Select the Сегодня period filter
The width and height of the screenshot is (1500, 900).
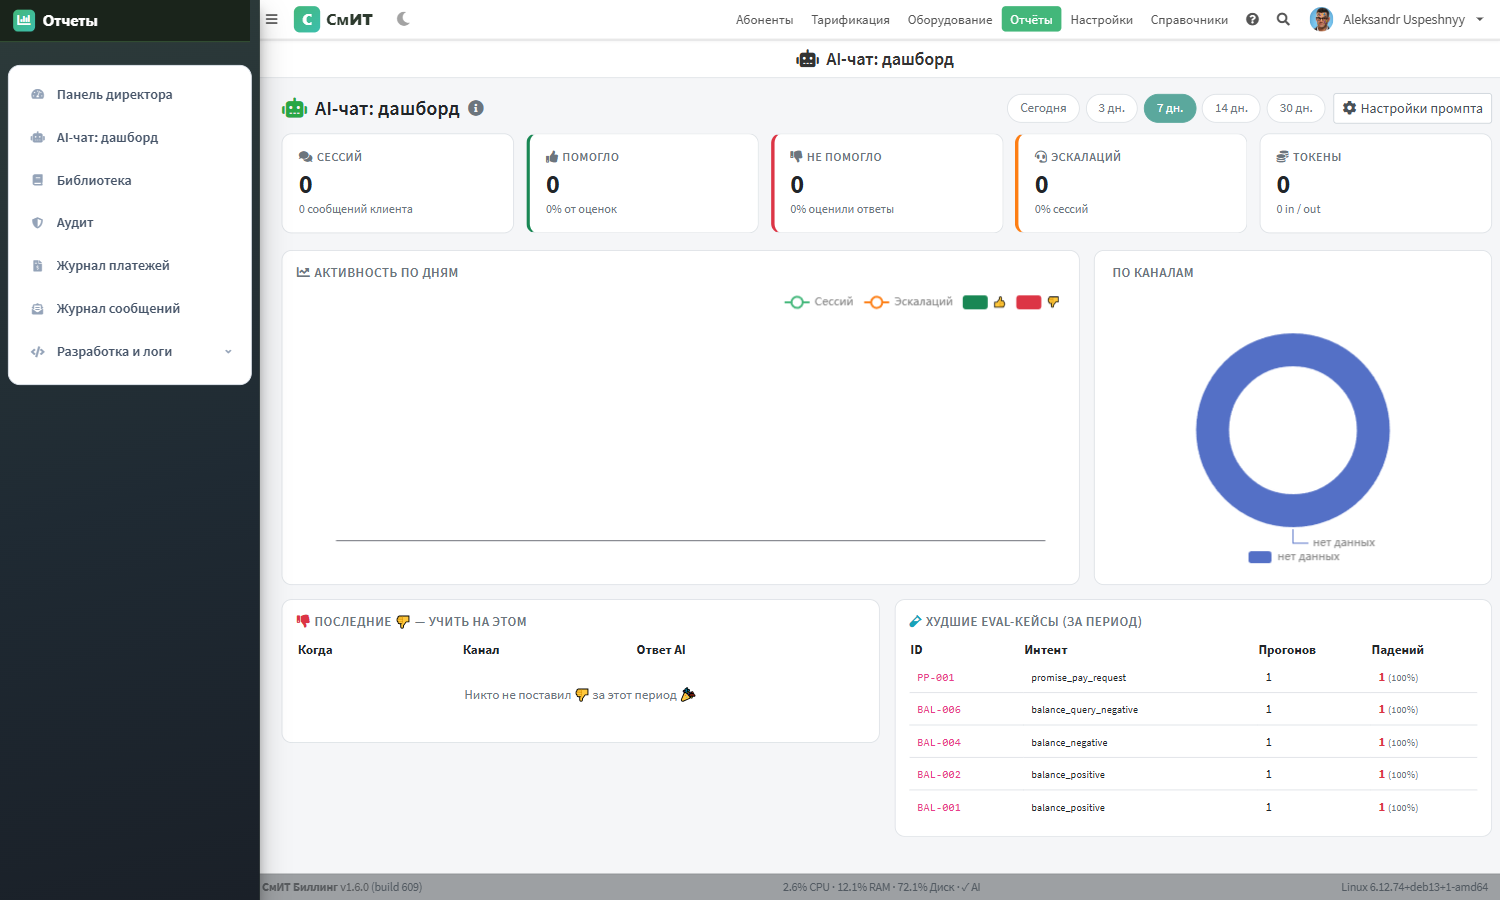click(1043, 108)
